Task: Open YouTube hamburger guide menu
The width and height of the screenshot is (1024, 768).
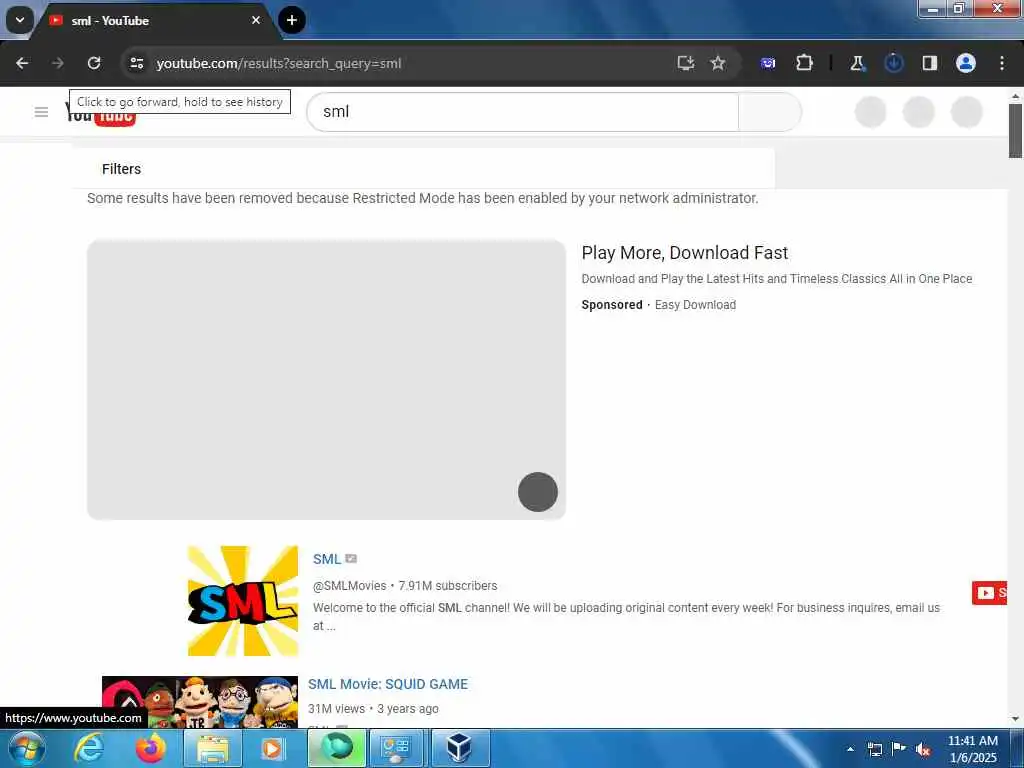Action: coord(41,112)
